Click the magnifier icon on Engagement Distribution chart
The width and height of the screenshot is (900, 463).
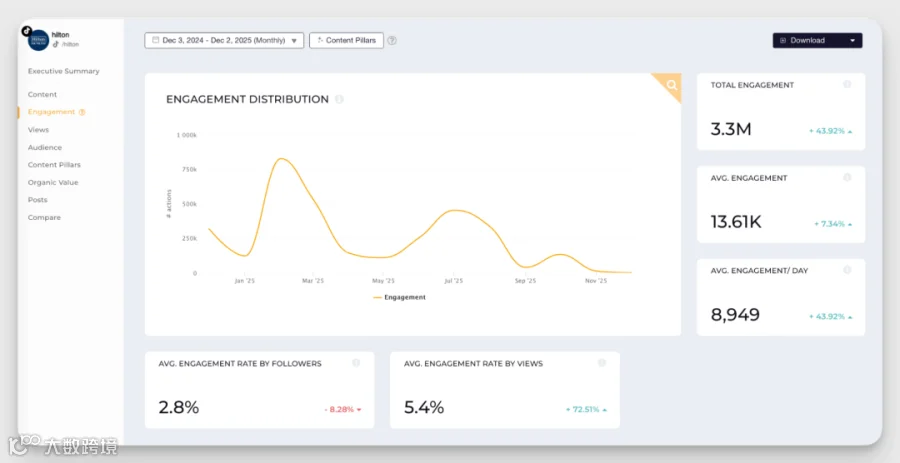[672, 85]
